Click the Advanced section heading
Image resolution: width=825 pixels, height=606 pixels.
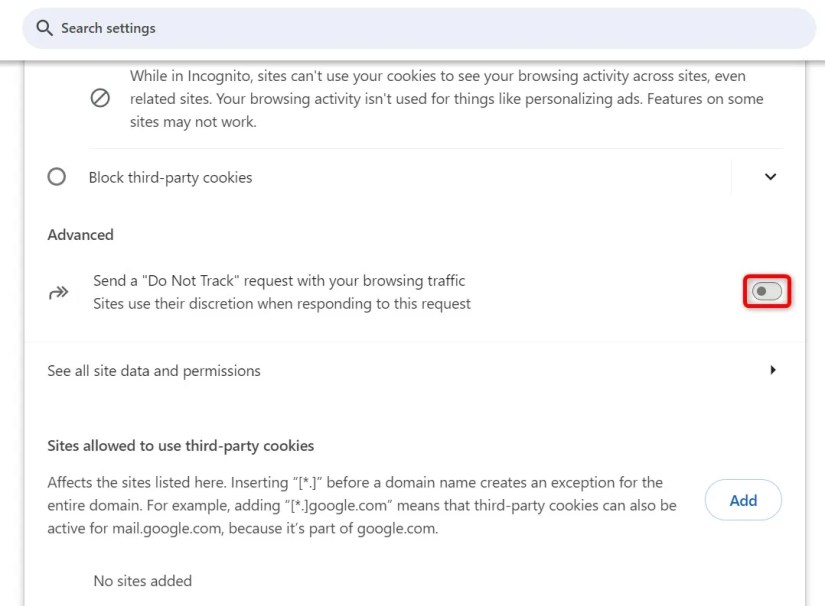(80, 235)
